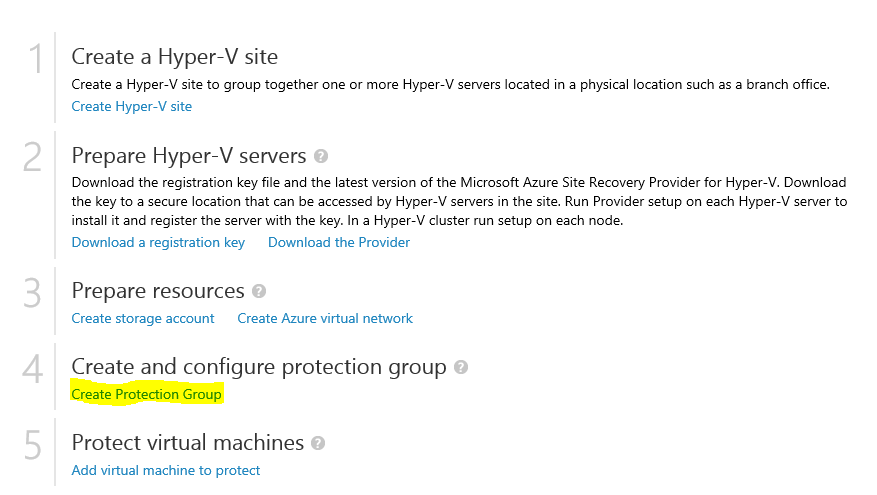
Task: Click the step number 5
Action: point(33,445)
